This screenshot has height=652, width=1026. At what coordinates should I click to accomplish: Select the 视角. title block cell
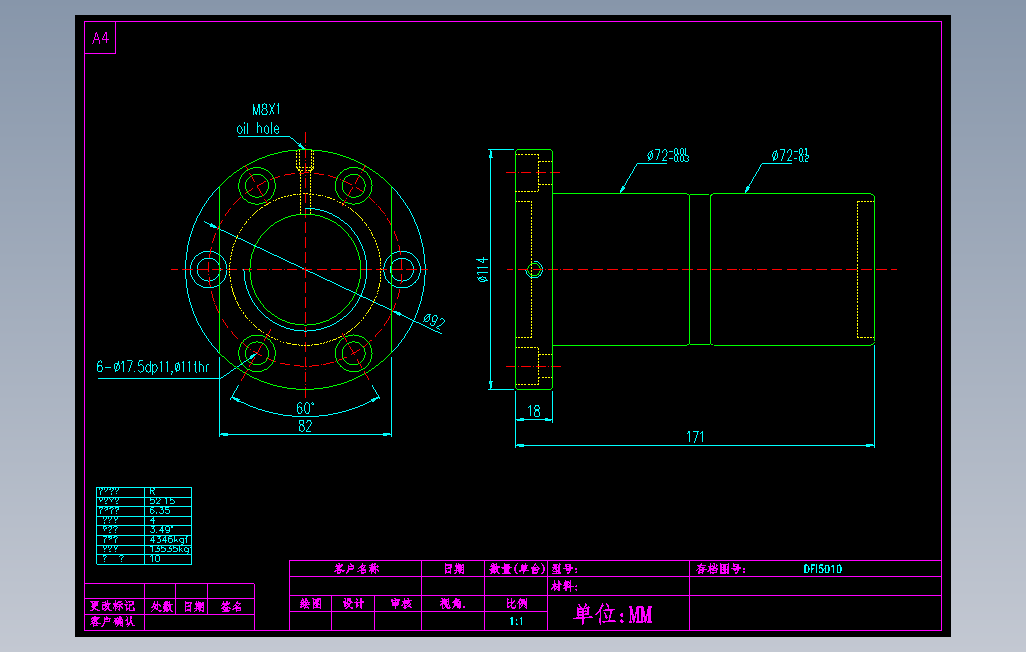click(453, 604)
